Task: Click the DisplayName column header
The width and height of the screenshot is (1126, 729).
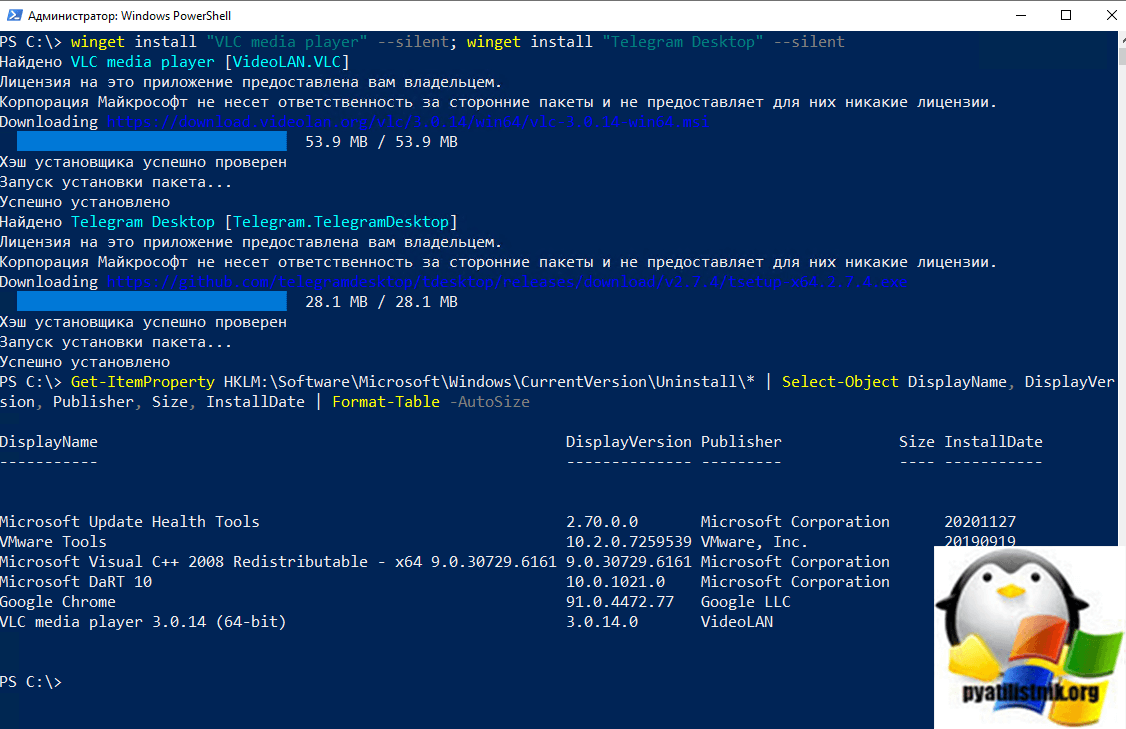Action: tap(49, 442)
